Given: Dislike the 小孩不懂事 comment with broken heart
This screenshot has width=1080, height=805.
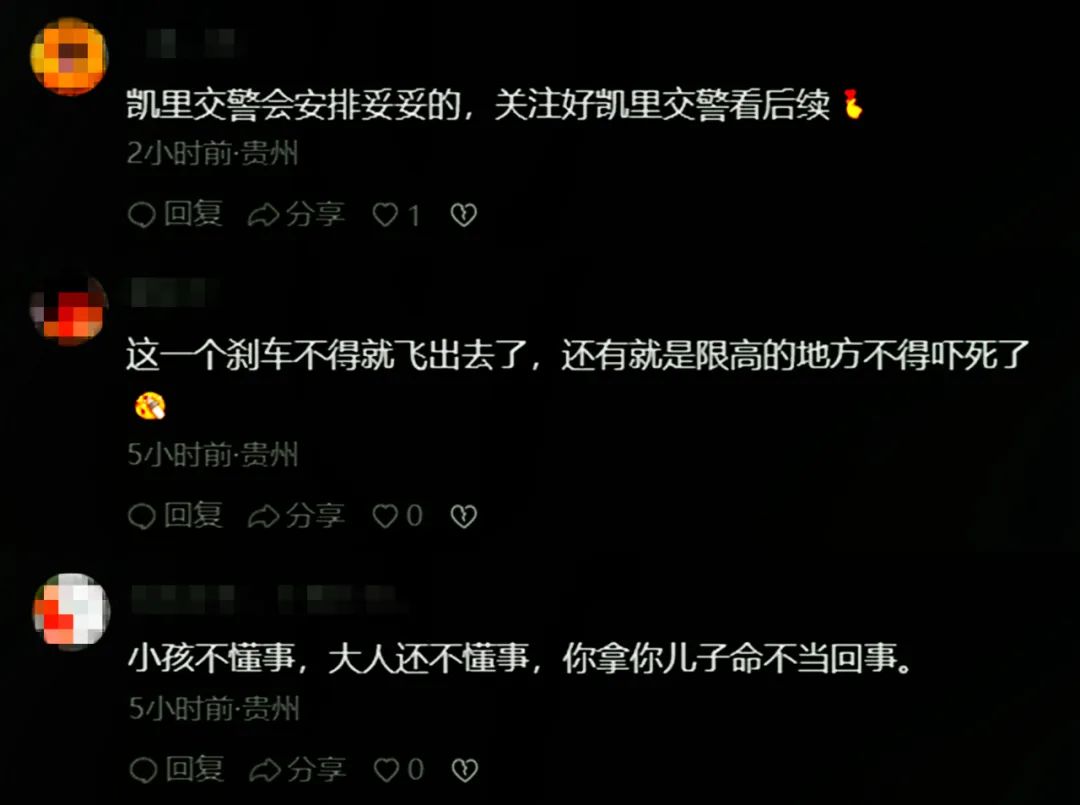Looking at the screenshot, I should coord(464,771).
